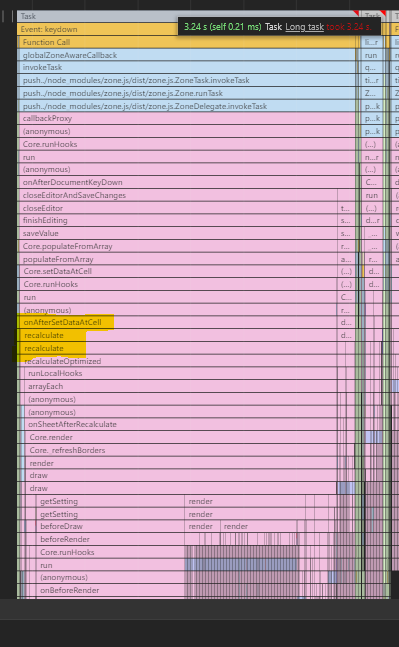Click the saveValue flame bar
The height and width of the screenshot is (647, 399).
click(177, 234)
